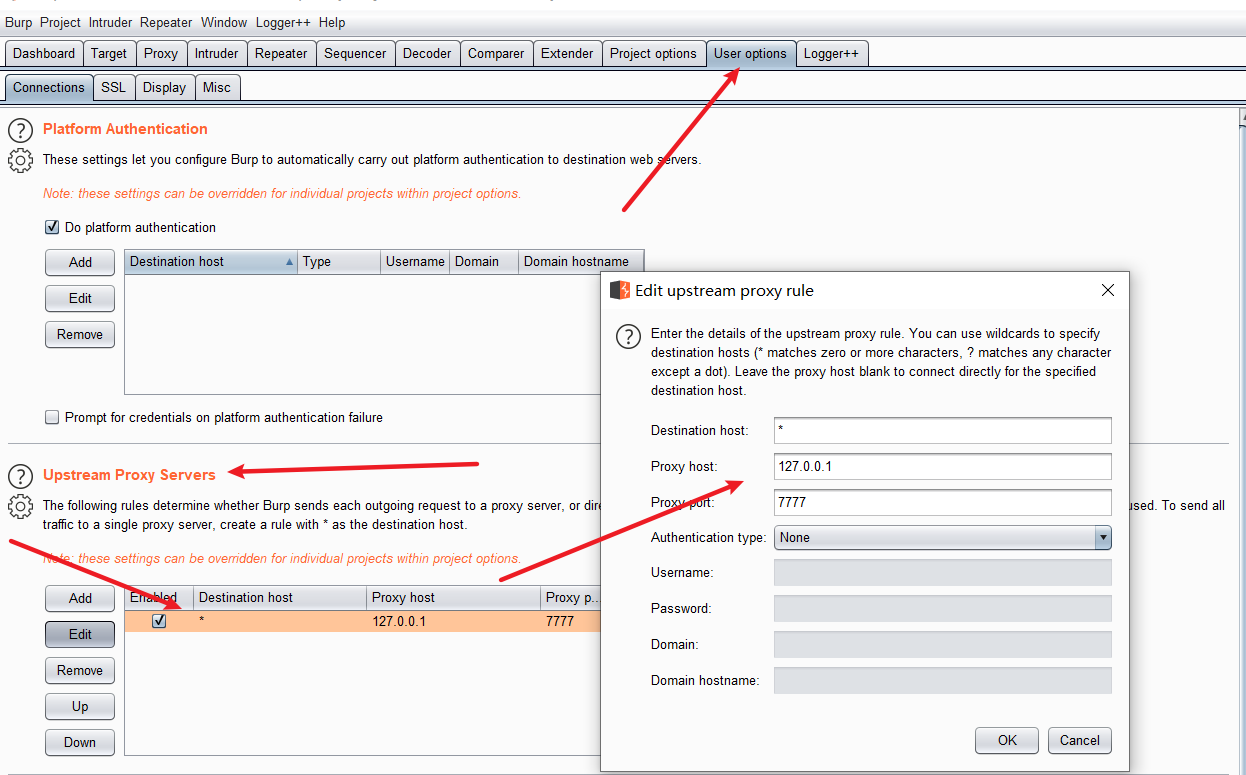The width and height of the screenshot is (1246, 775).
Task: Click Domain column header in authentication table
Action: [x=484, y=262]
